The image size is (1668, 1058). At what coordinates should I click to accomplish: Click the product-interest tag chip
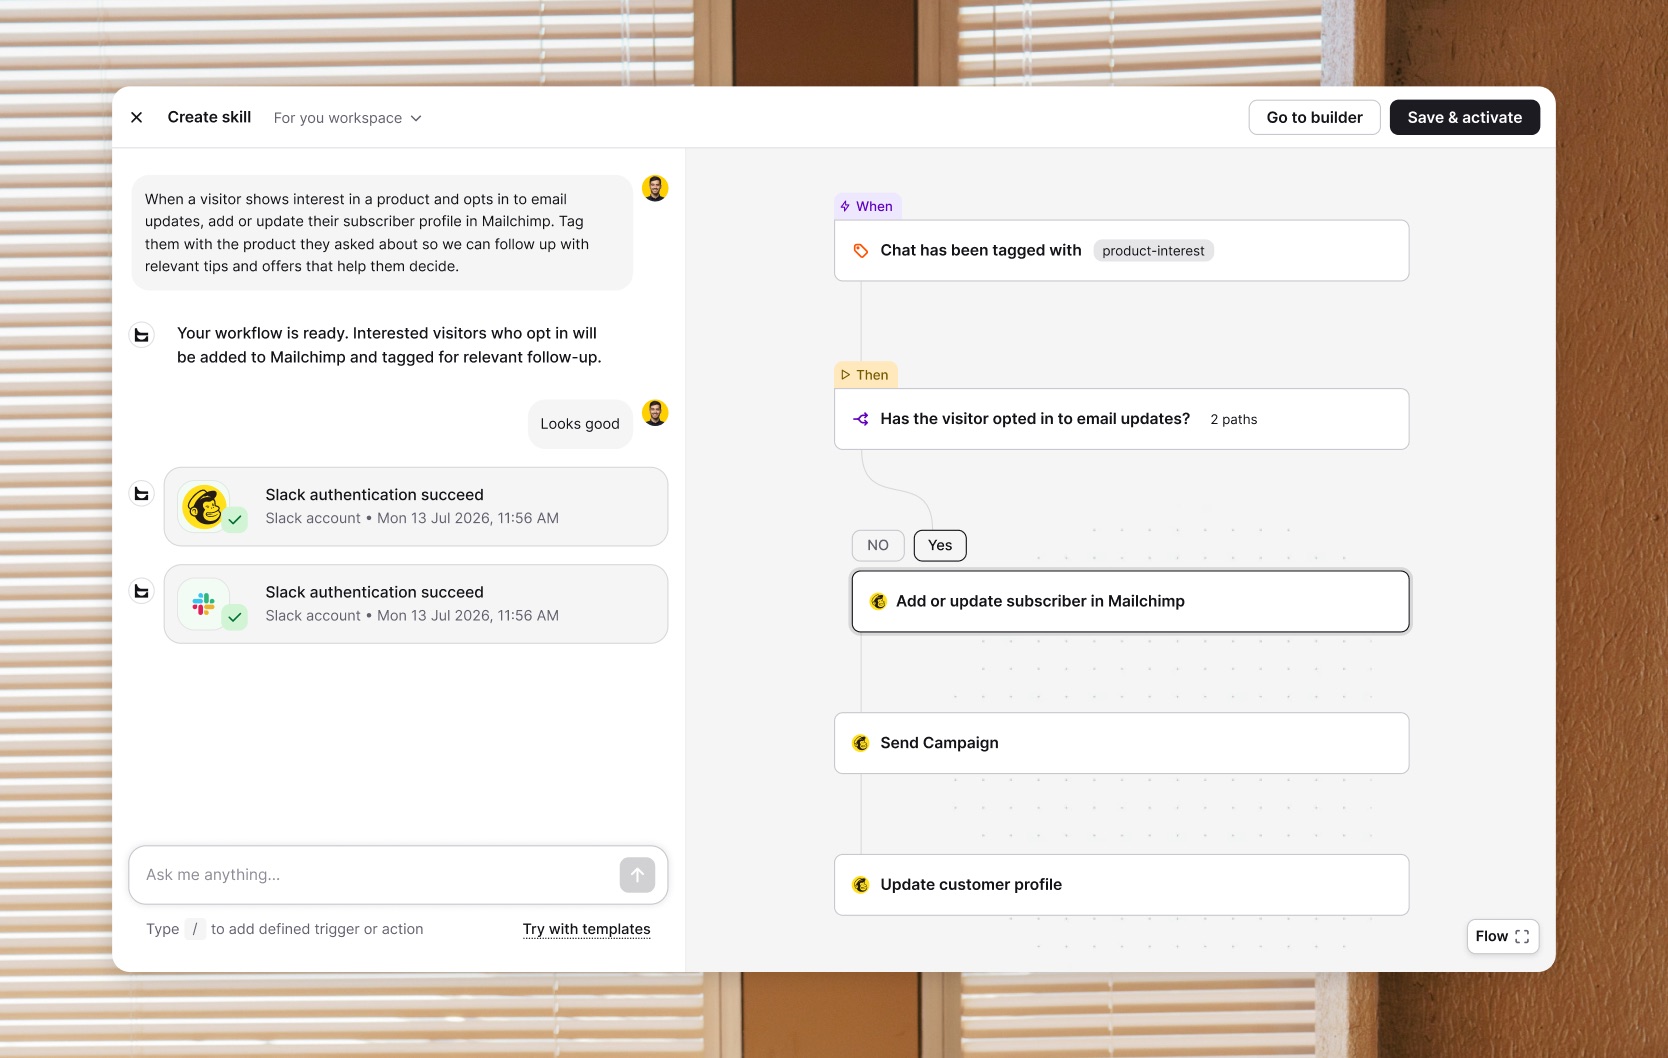pyautogui.click(x=1153, y=251)
